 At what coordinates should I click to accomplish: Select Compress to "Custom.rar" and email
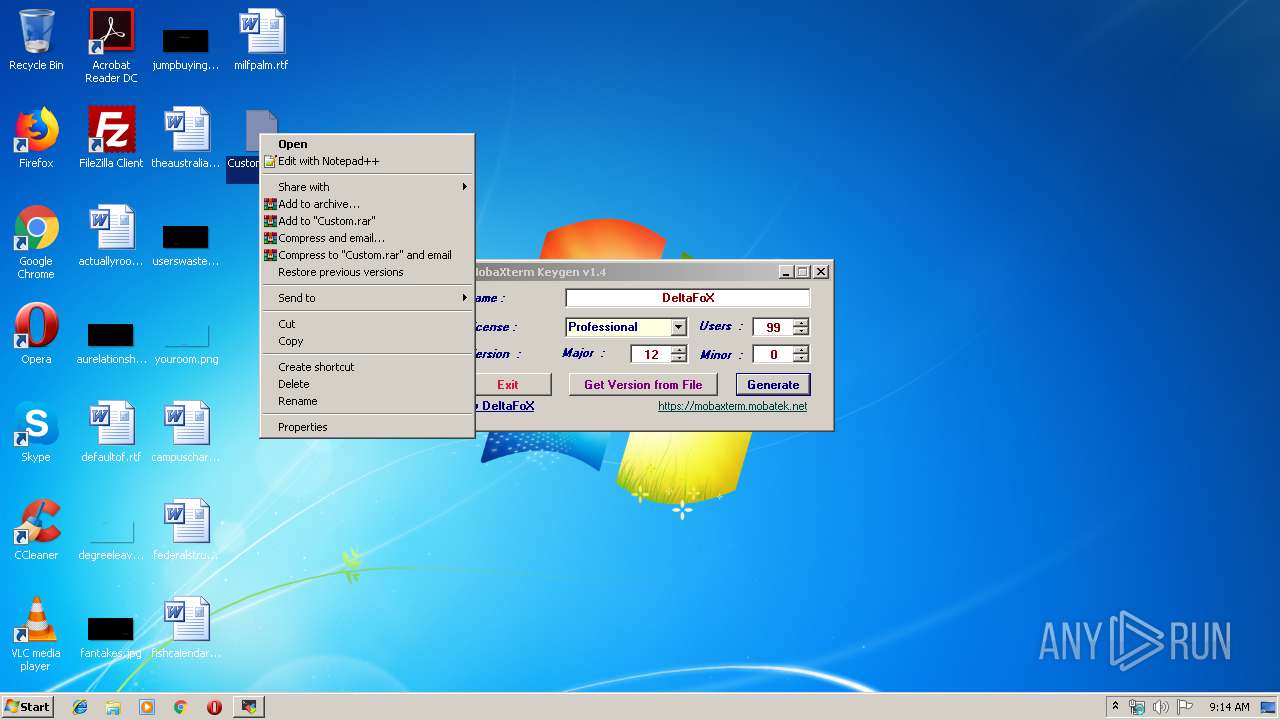[x=367, y=255]
